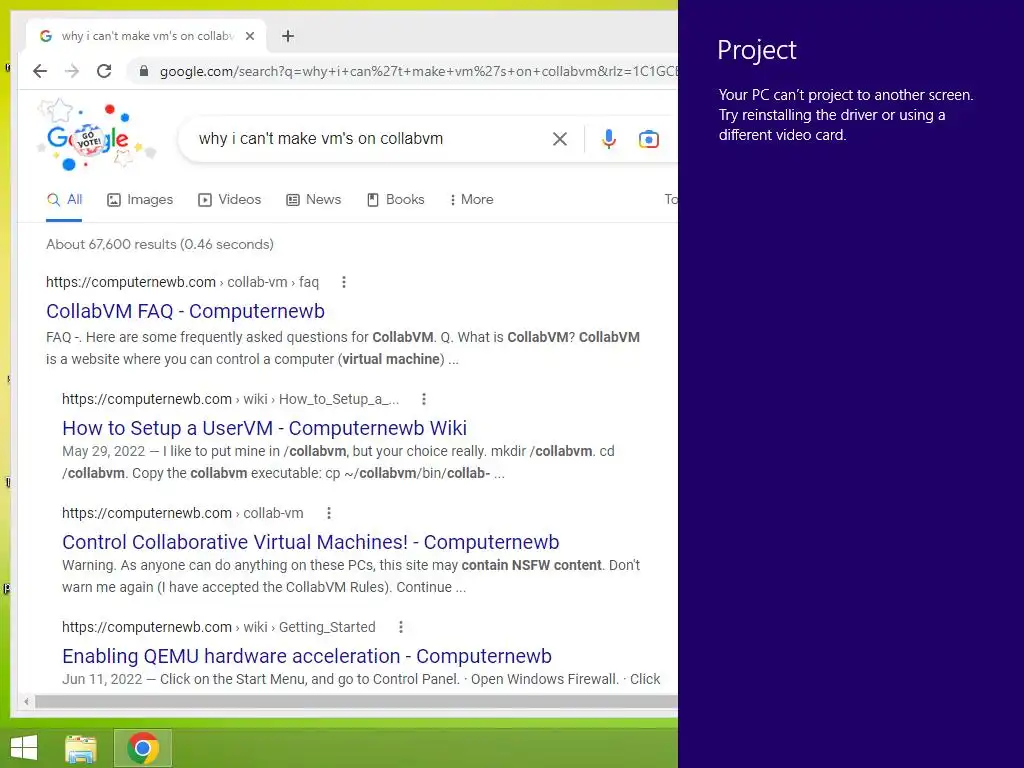The image size is (1024, 768).
Task: Click the computernewb.com › collab-vm › faq URL
Action: 182,282
